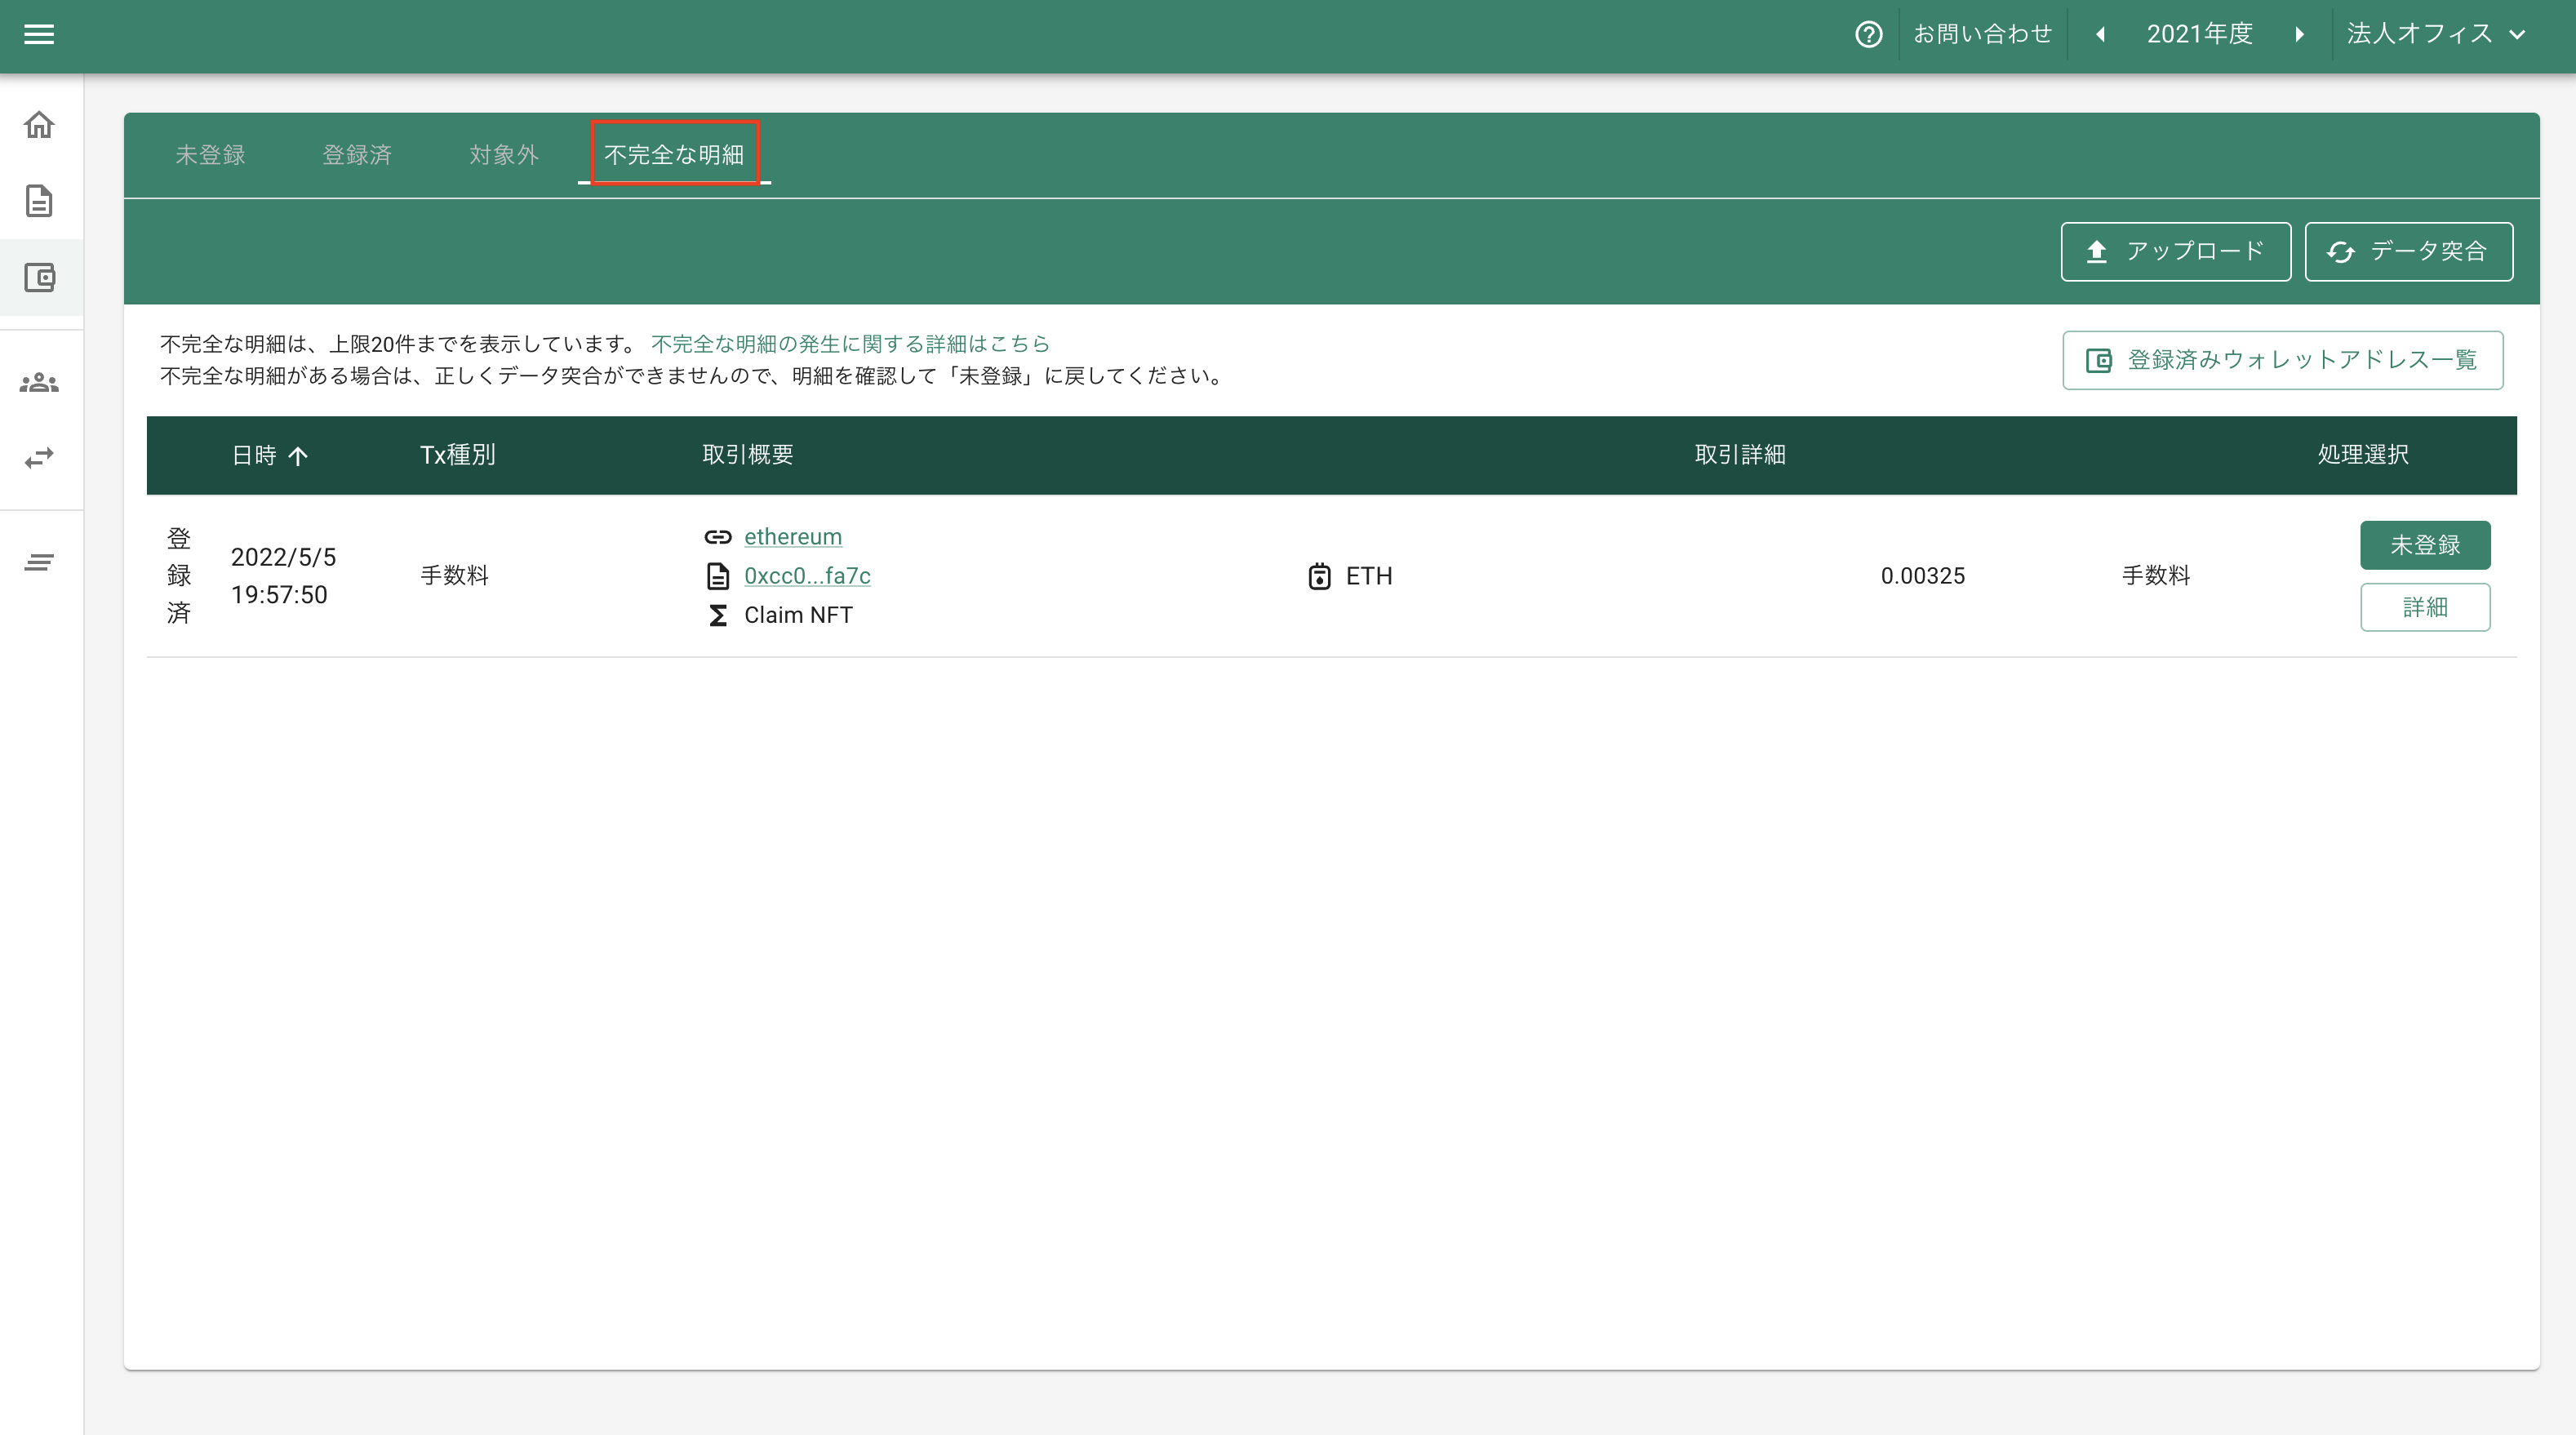Image resolution: width=2576 pixels, height=1435 pixels.
Task: Switch to the 未登録 tab
Action: (x=210, y=155)
